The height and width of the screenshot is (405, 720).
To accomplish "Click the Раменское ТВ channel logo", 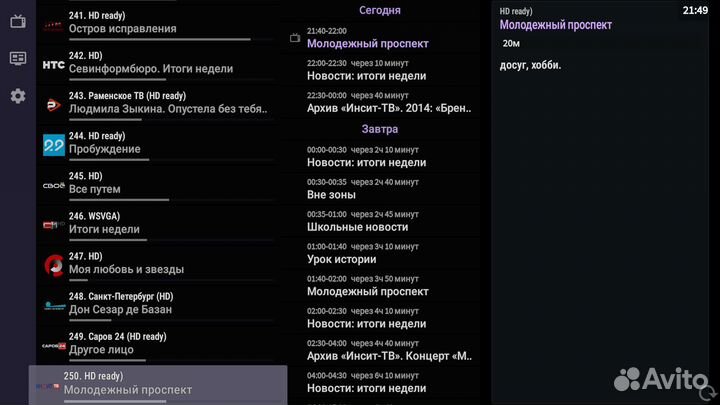I will click(x=54, y=105).
